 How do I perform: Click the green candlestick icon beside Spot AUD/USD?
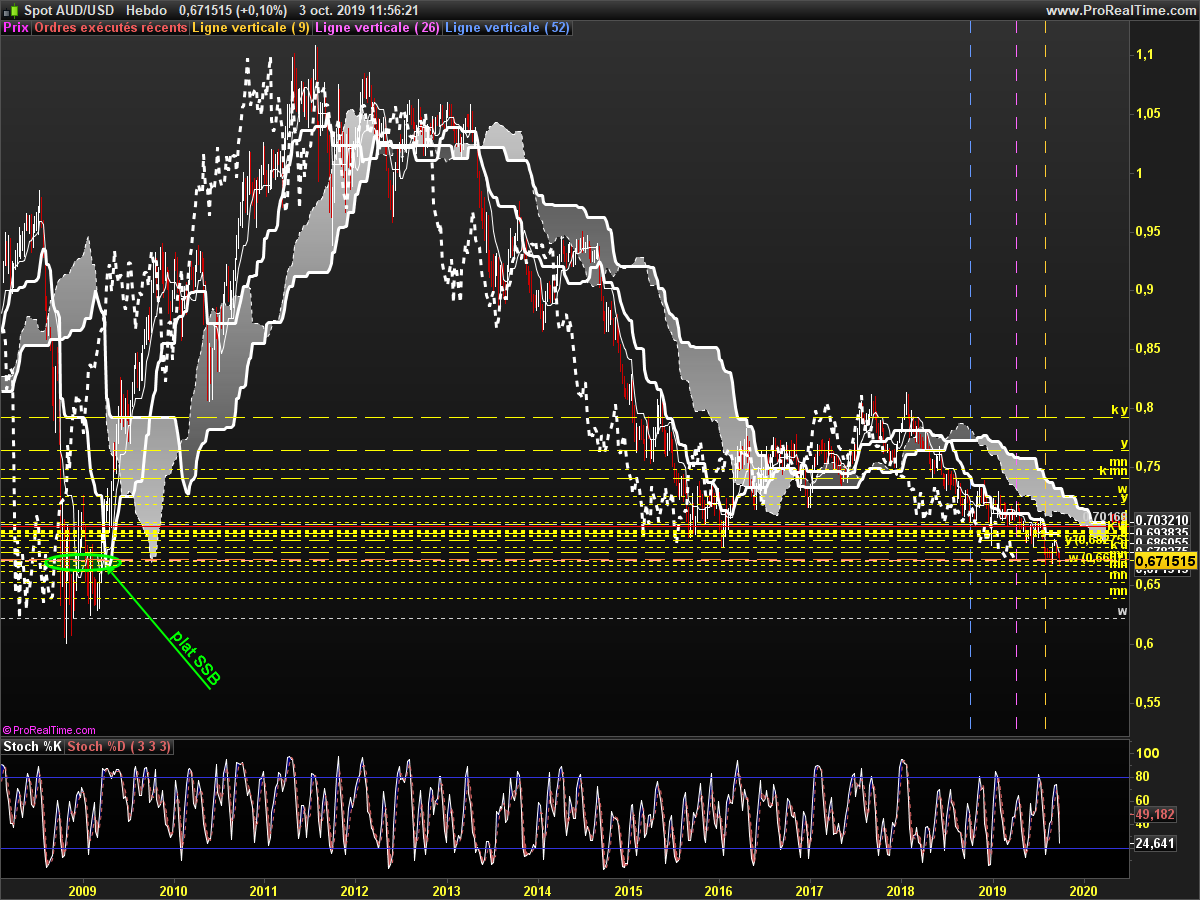(x=10, y=9)
